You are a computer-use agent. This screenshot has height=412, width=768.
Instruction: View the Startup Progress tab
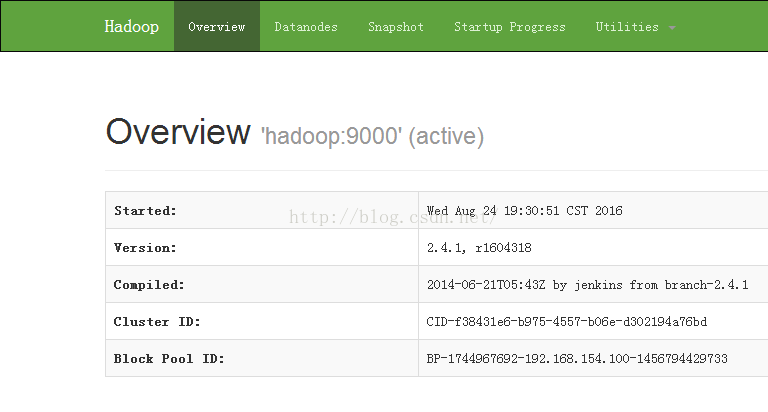[509, 26]
